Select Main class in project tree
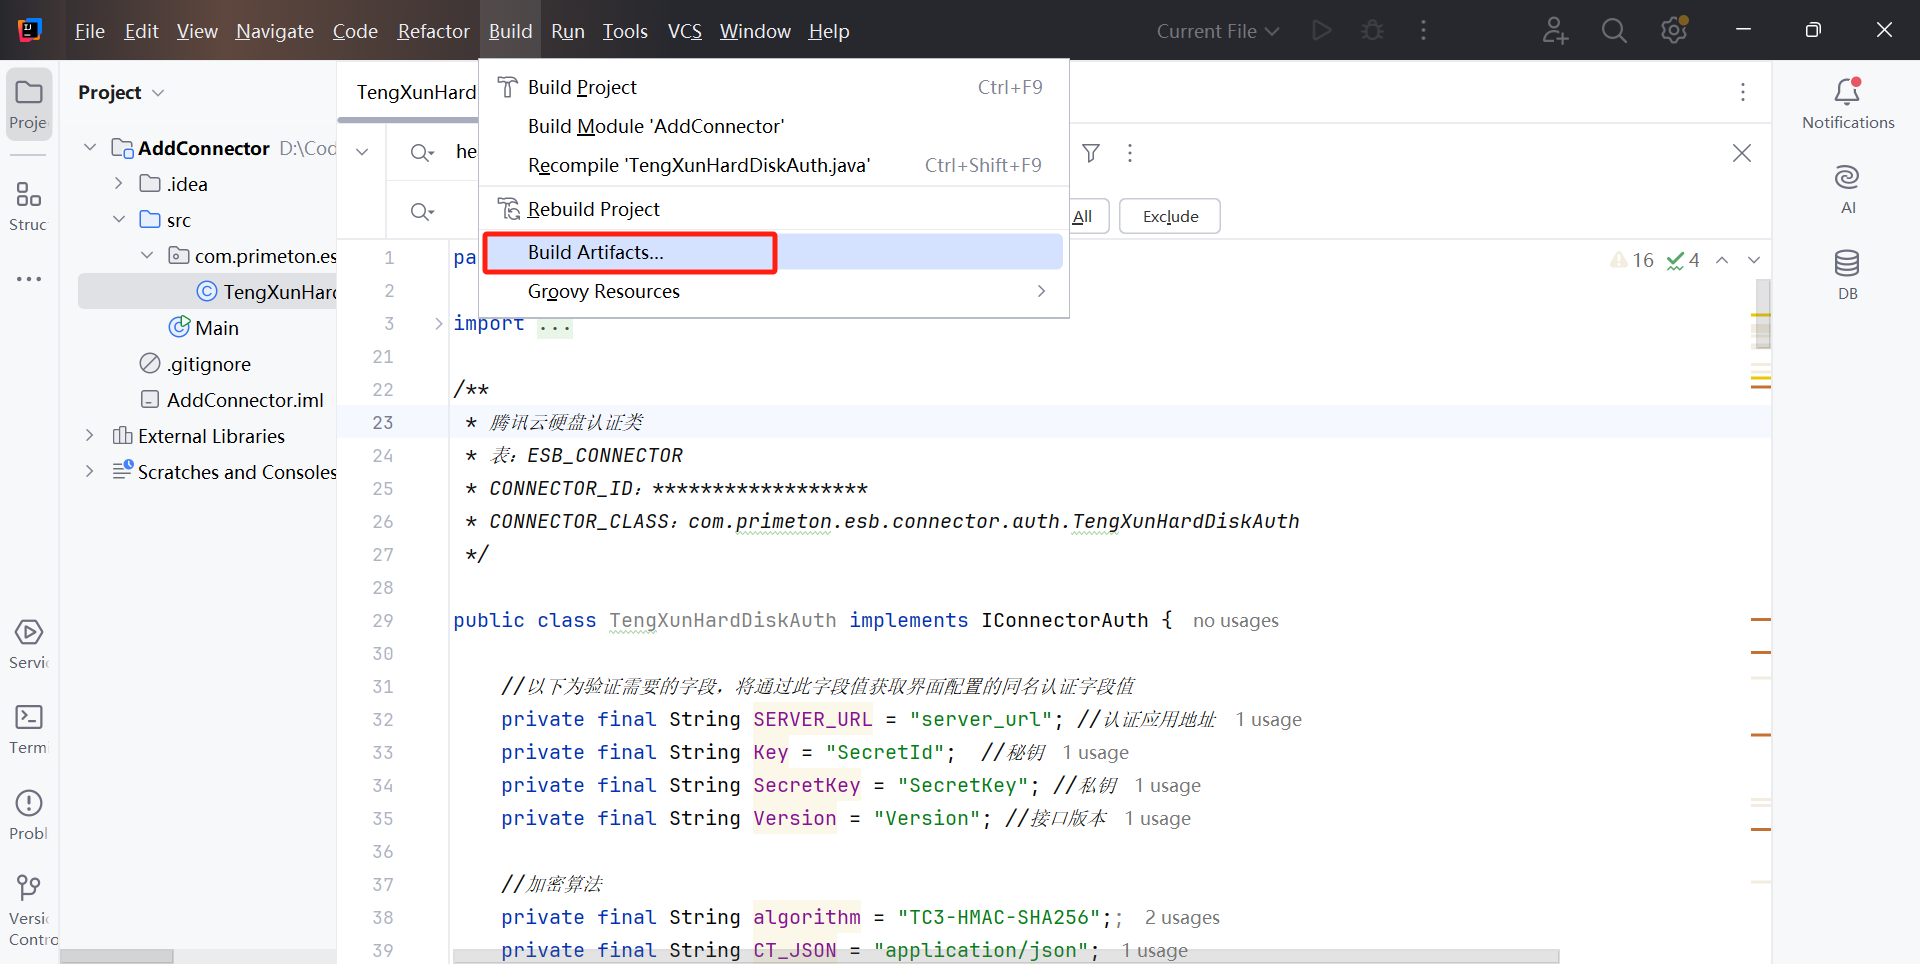The width and height of the screenshot is (1920, 964). point(216,328)
